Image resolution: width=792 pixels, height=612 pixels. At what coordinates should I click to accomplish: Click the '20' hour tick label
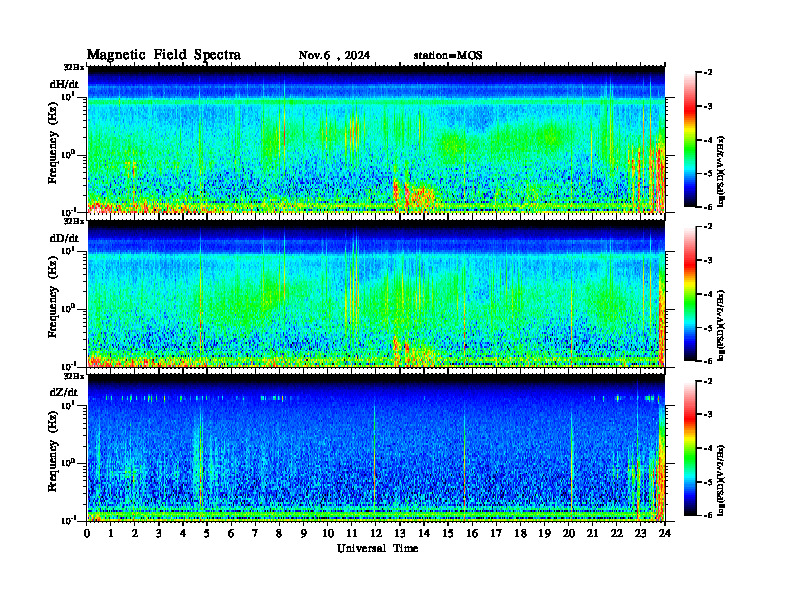[569, 533]
